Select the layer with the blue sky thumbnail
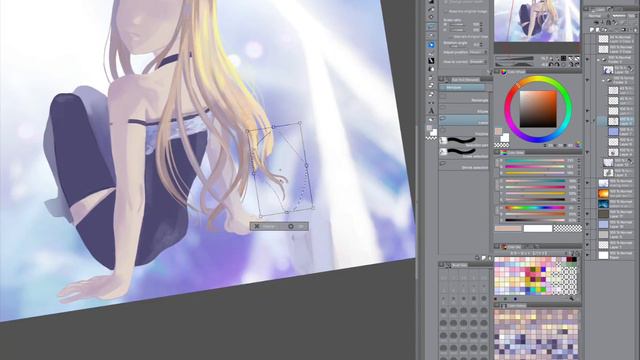 603,204
